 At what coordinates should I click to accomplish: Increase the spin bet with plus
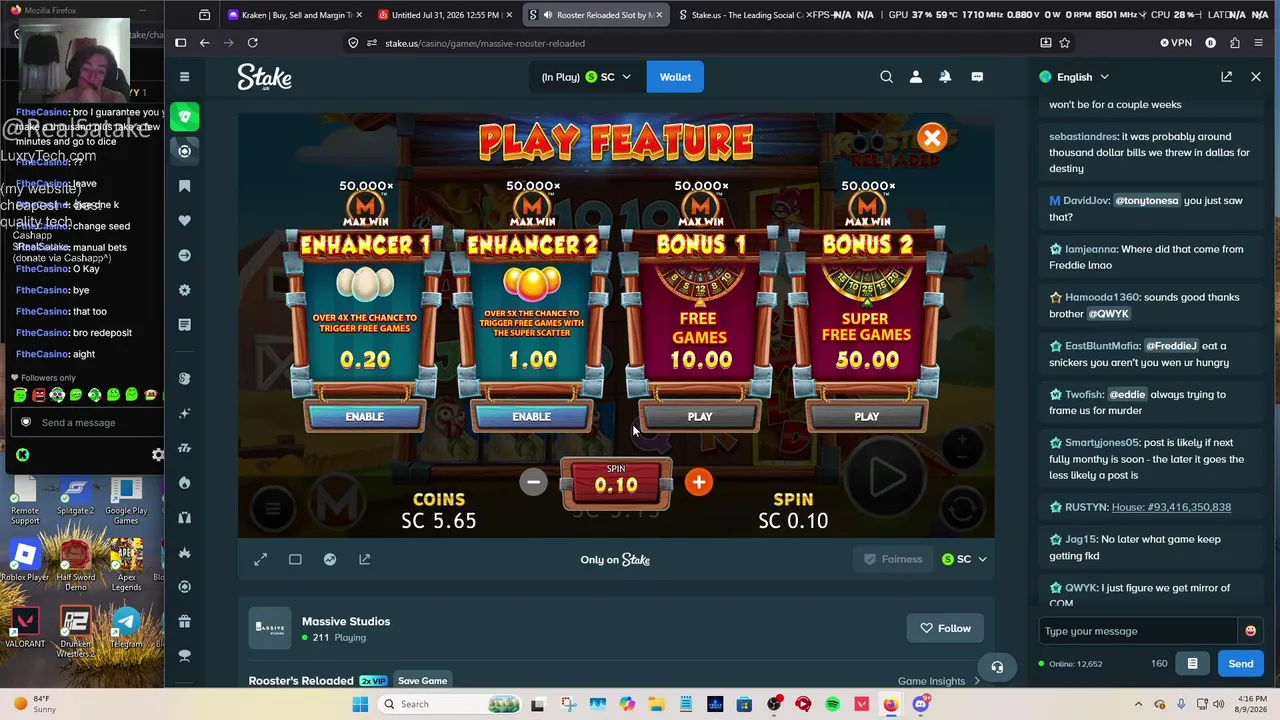point(698,482)
